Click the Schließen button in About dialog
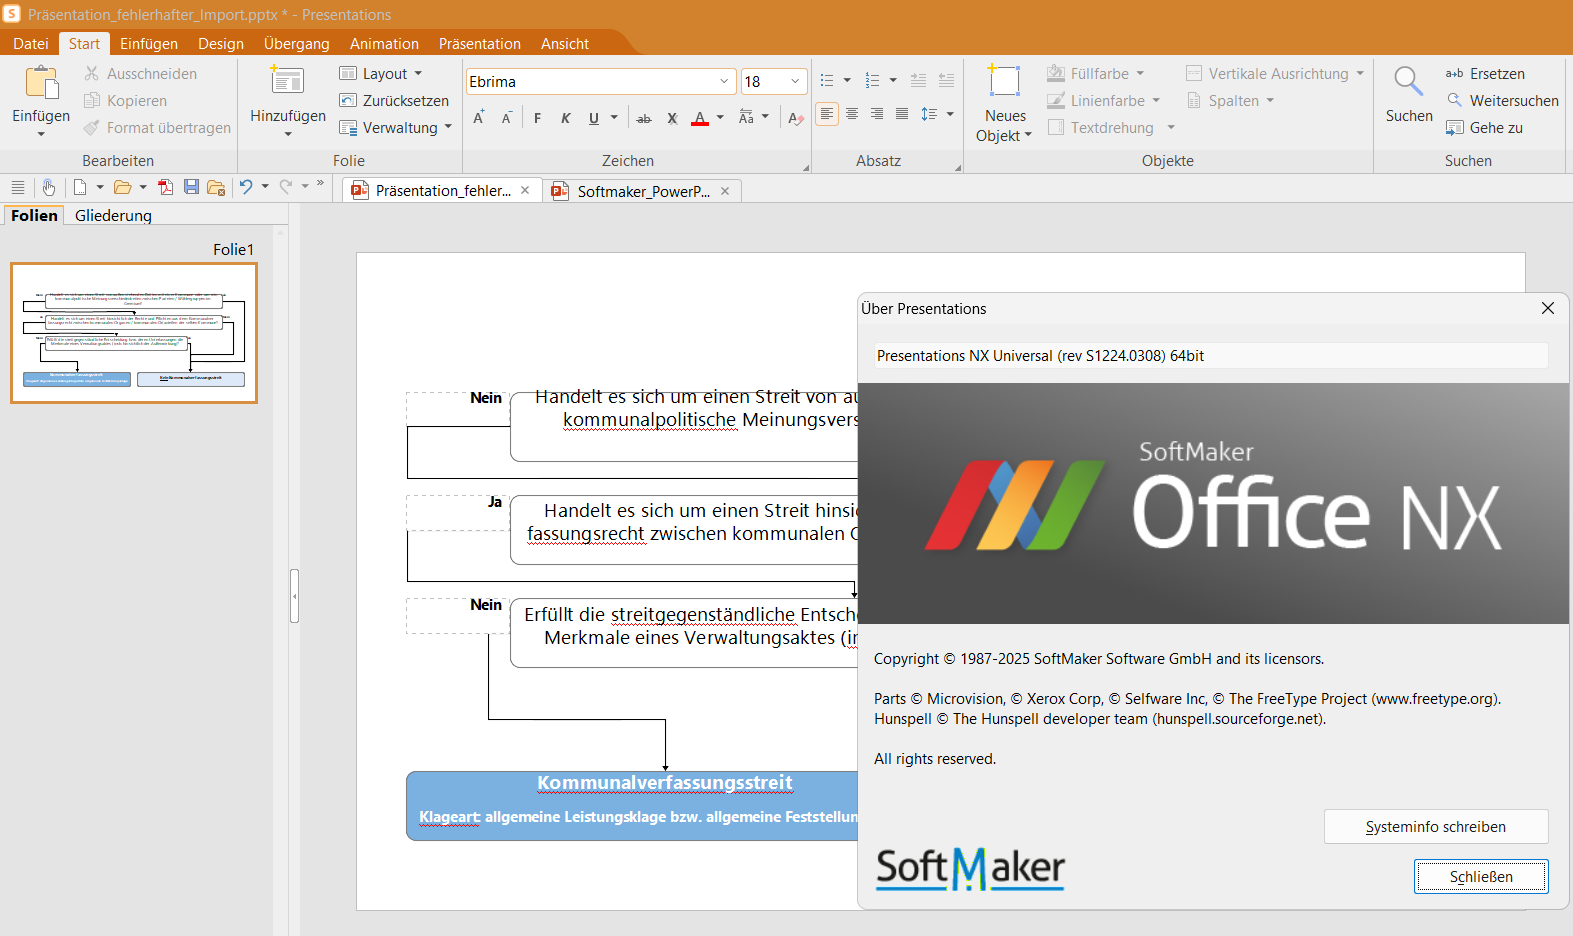The height and width of the screenshot is (936, 1573). 1481,877
